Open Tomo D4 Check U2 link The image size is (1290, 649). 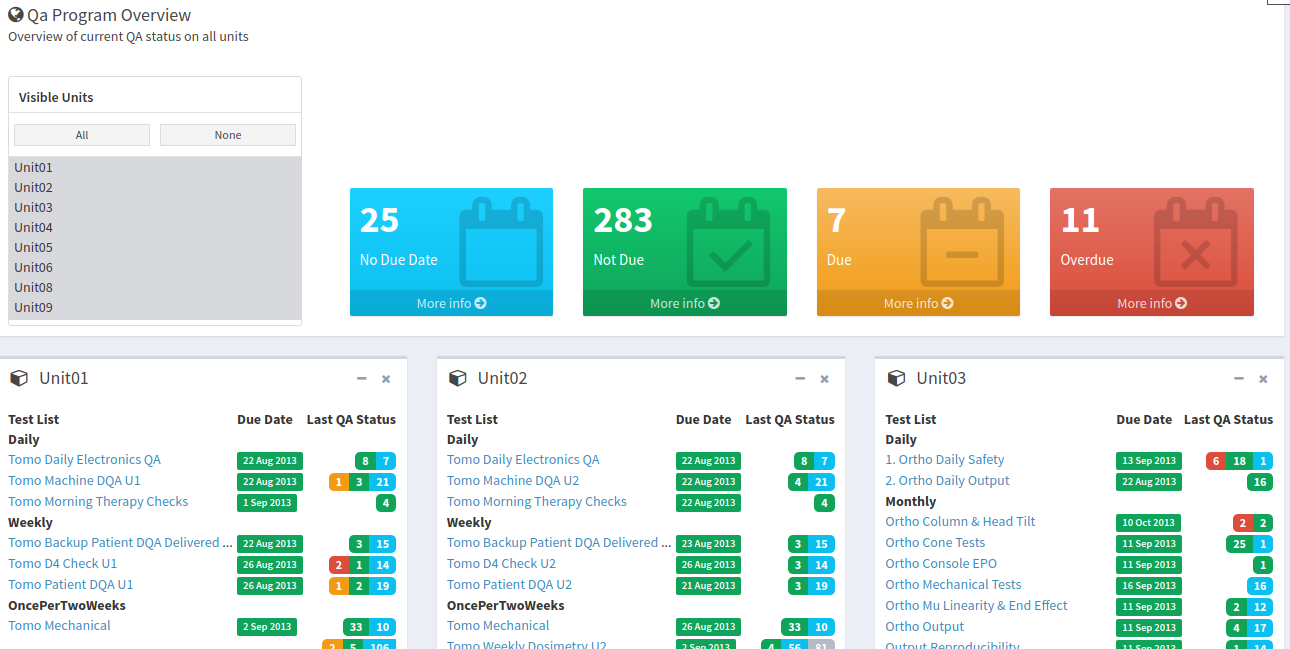501,564
